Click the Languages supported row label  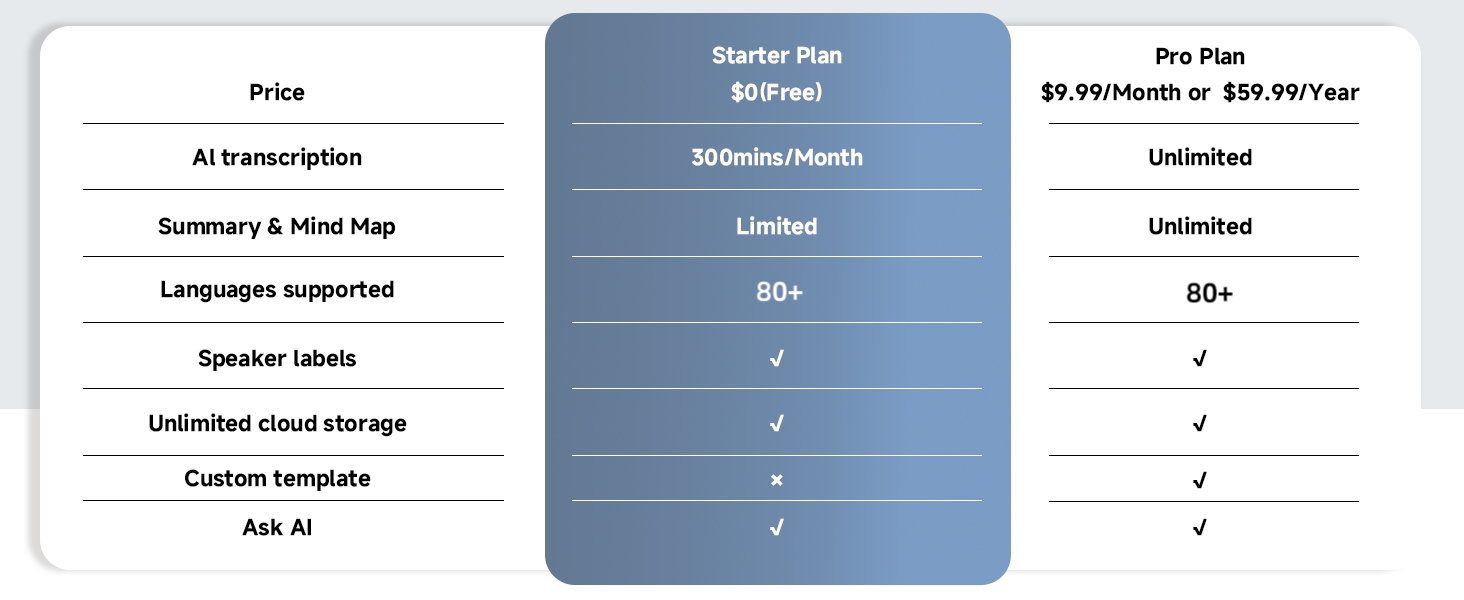277,290
